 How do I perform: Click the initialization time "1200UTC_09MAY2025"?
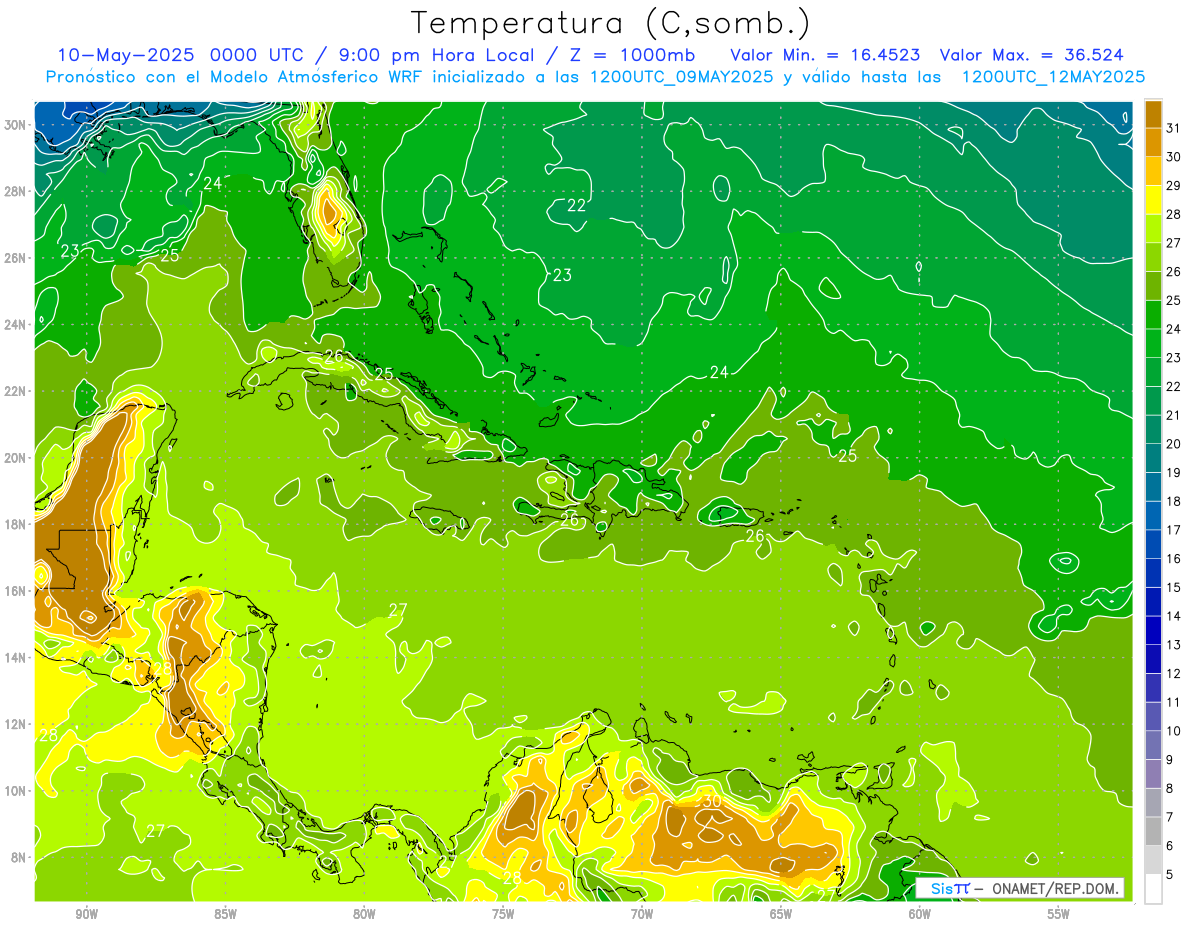click(x=681, y=77)
